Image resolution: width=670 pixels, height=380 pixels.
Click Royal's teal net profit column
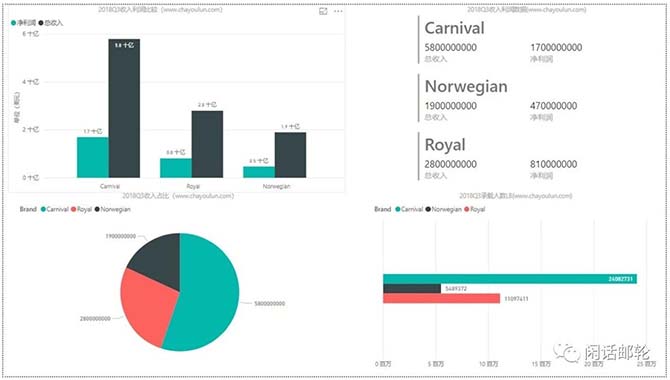click(176, 168)
